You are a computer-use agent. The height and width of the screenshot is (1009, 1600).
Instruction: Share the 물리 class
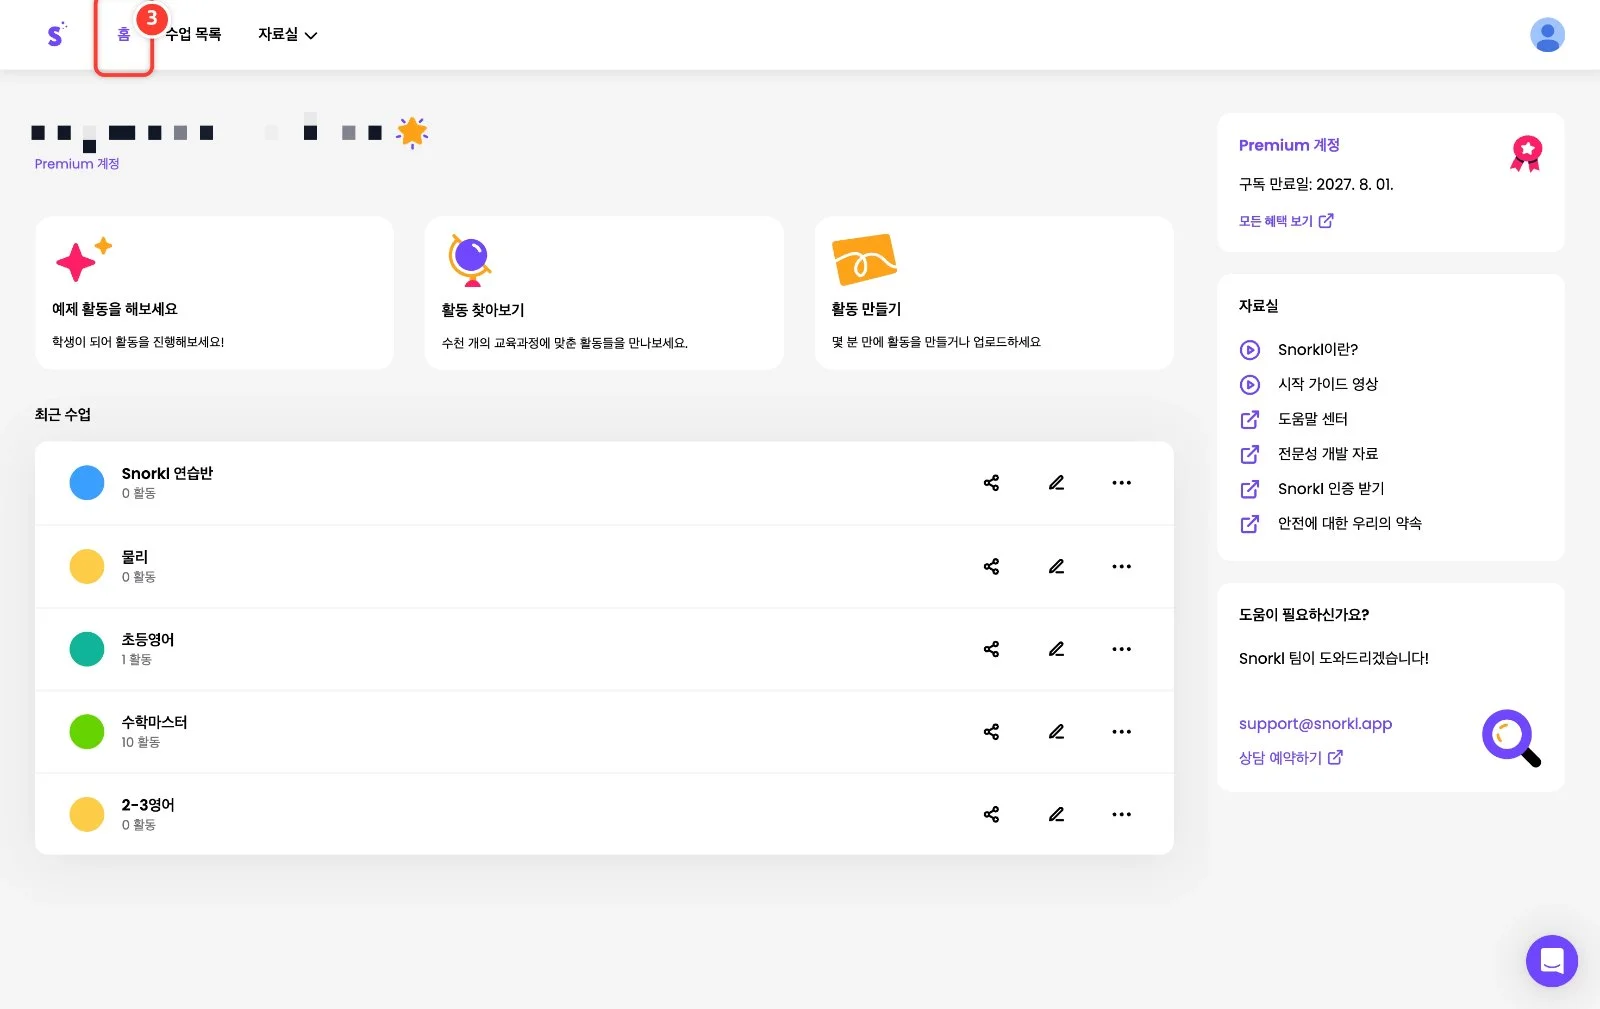[x=991, y=567]
